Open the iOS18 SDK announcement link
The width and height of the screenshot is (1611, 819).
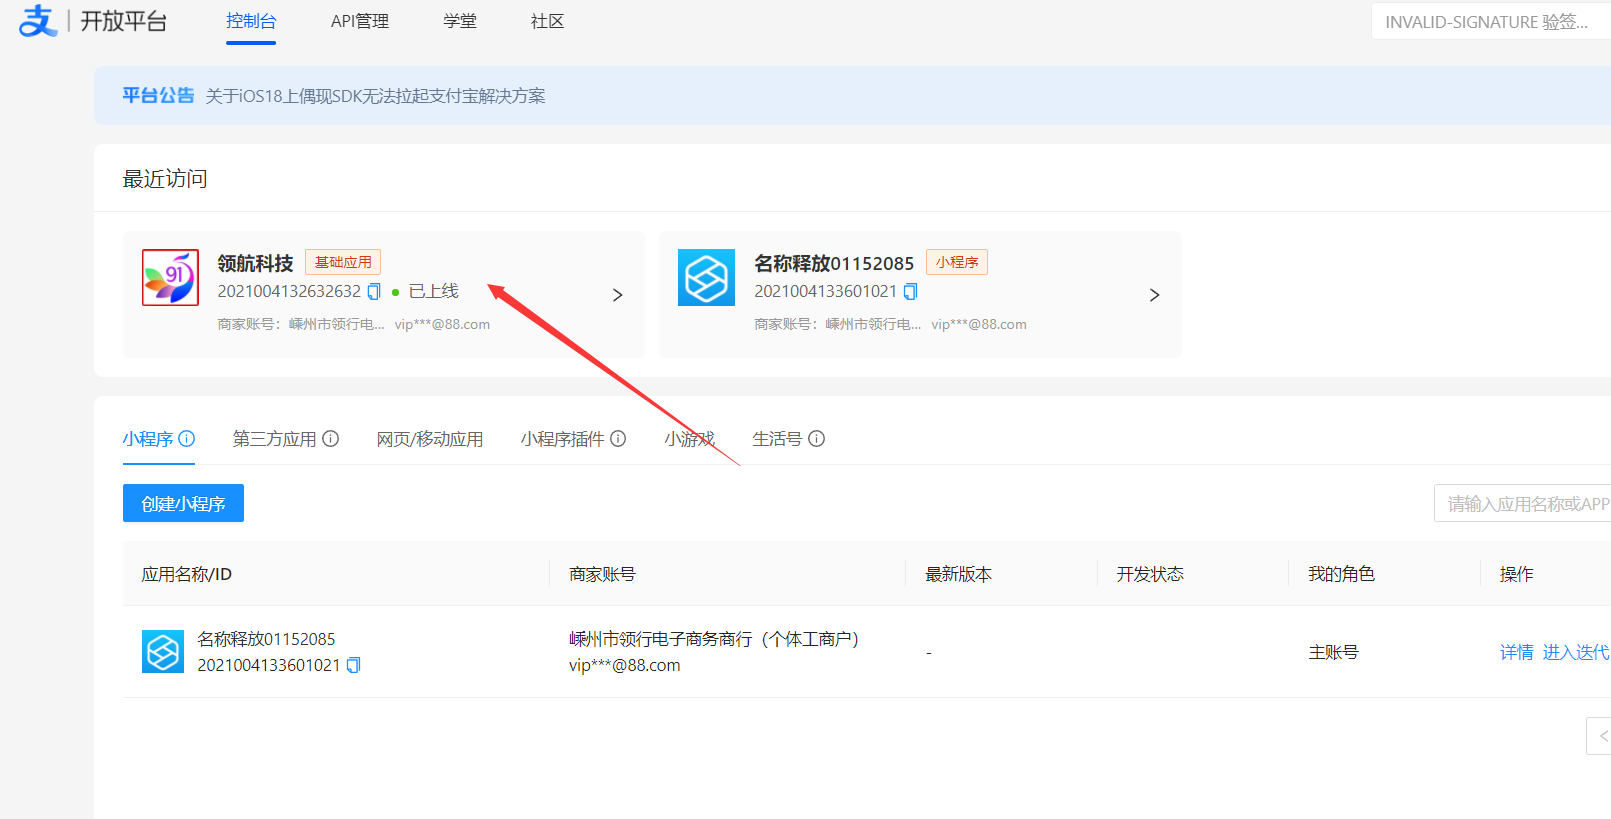click(x=375, y=96)
